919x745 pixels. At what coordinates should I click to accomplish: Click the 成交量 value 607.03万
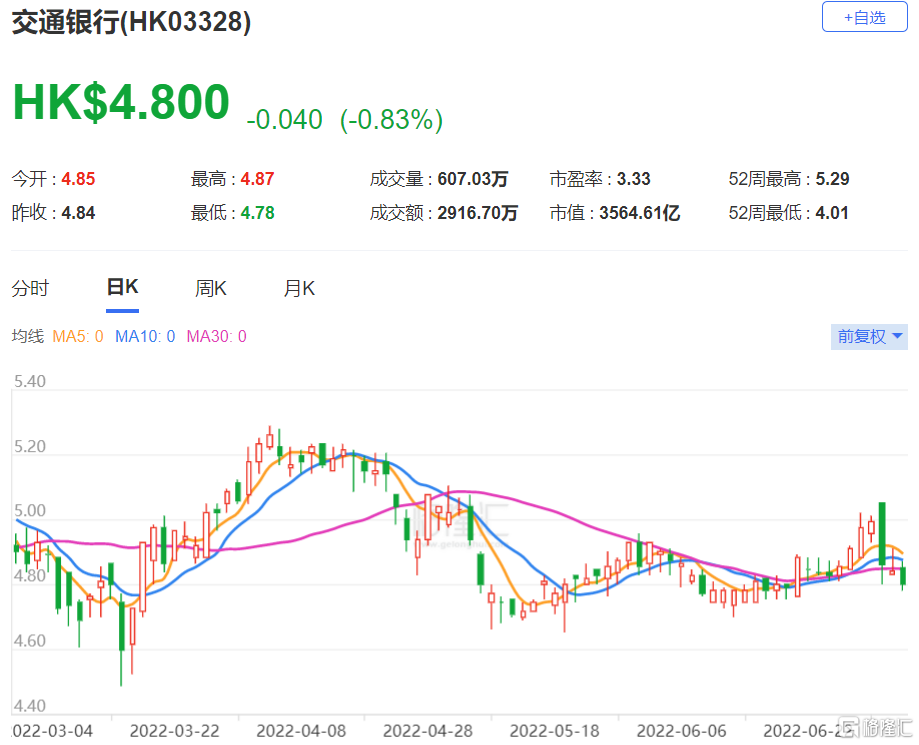pyautogui.click(x=472, y=179)
